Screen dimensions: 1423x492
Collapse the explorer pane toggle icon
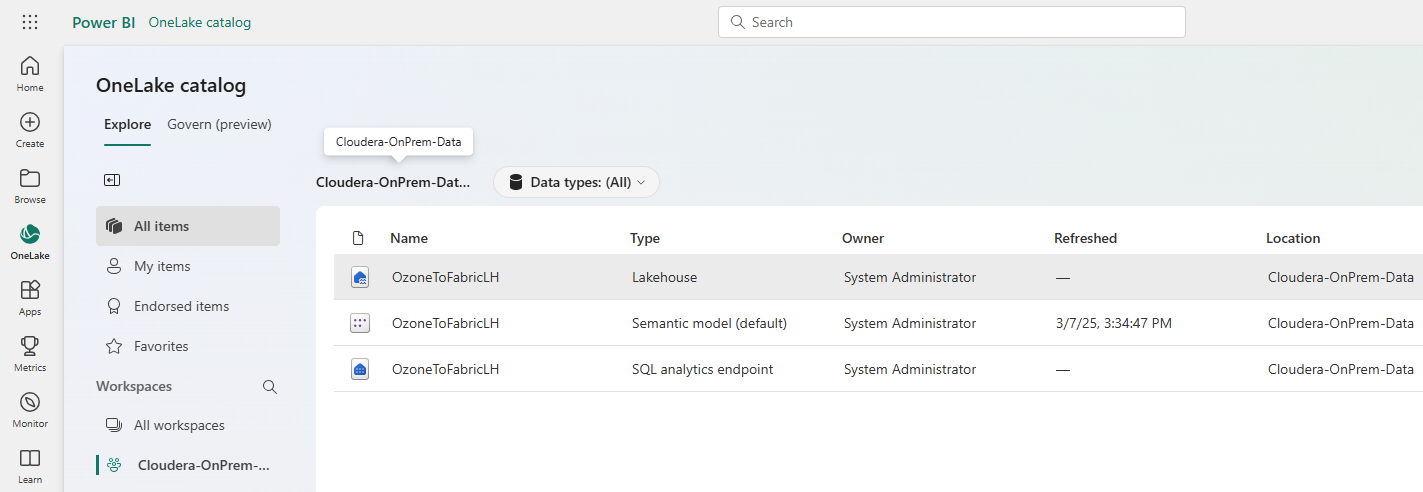[112, 180]
